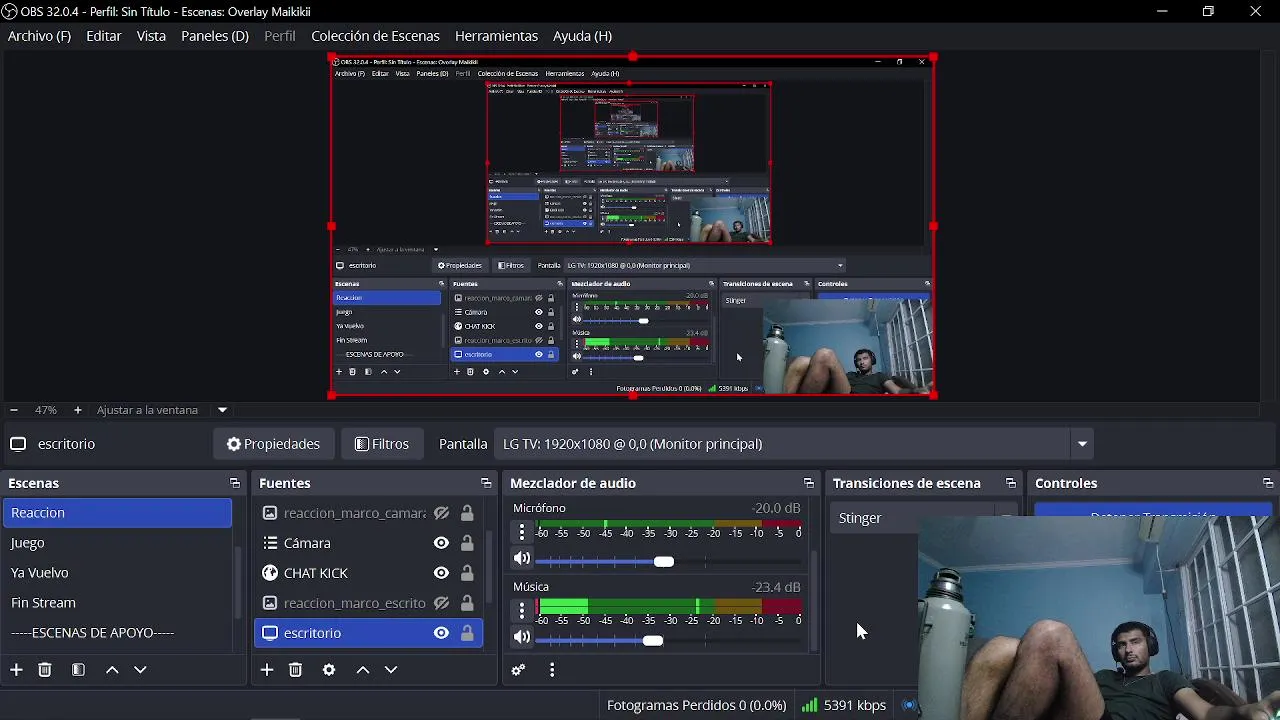1280x720 pixels.
Task: Zoom out preview with minus icon
Action: (x=13, y=410)
